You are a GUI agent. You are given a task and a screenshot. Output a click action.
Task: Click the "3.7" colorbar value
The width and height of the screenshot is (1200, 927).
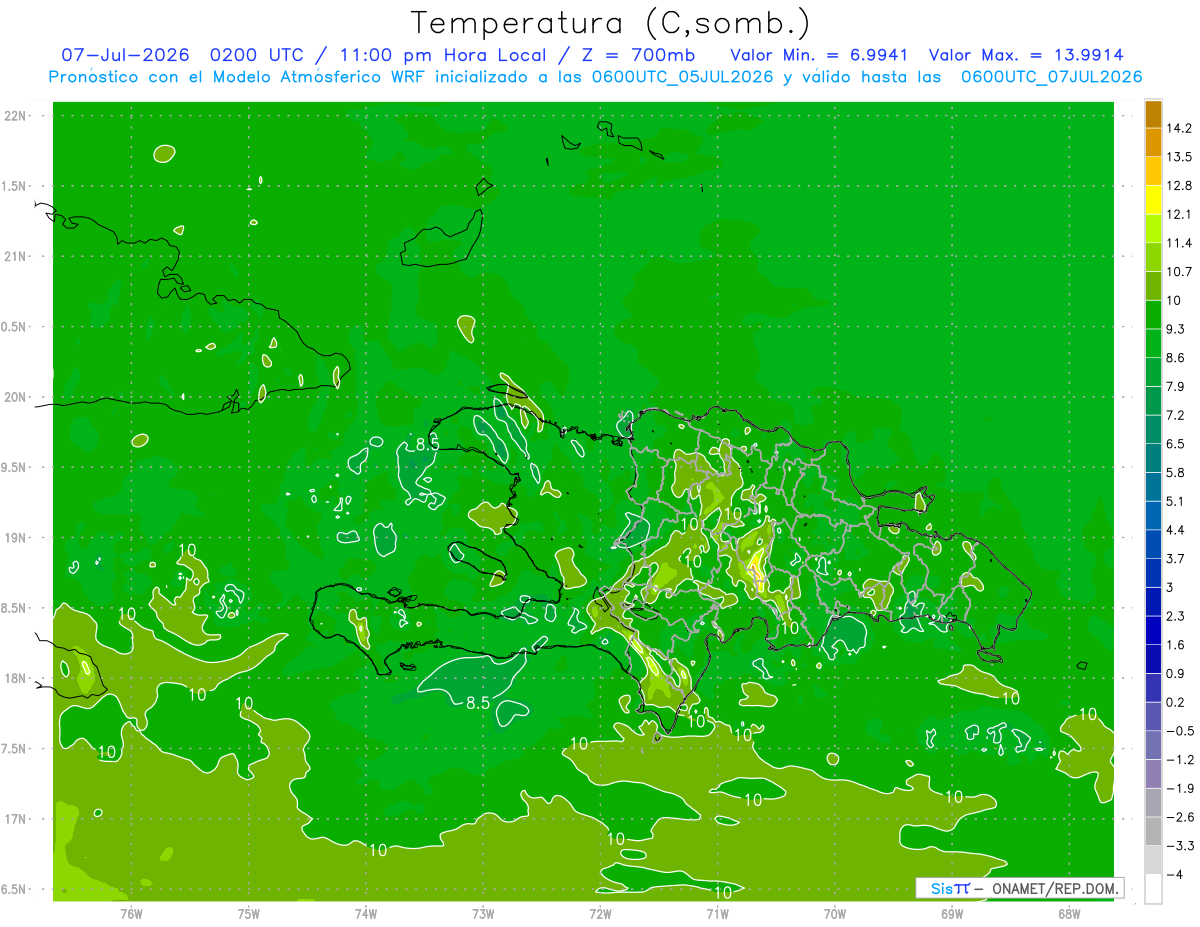tap(1176, 558)
